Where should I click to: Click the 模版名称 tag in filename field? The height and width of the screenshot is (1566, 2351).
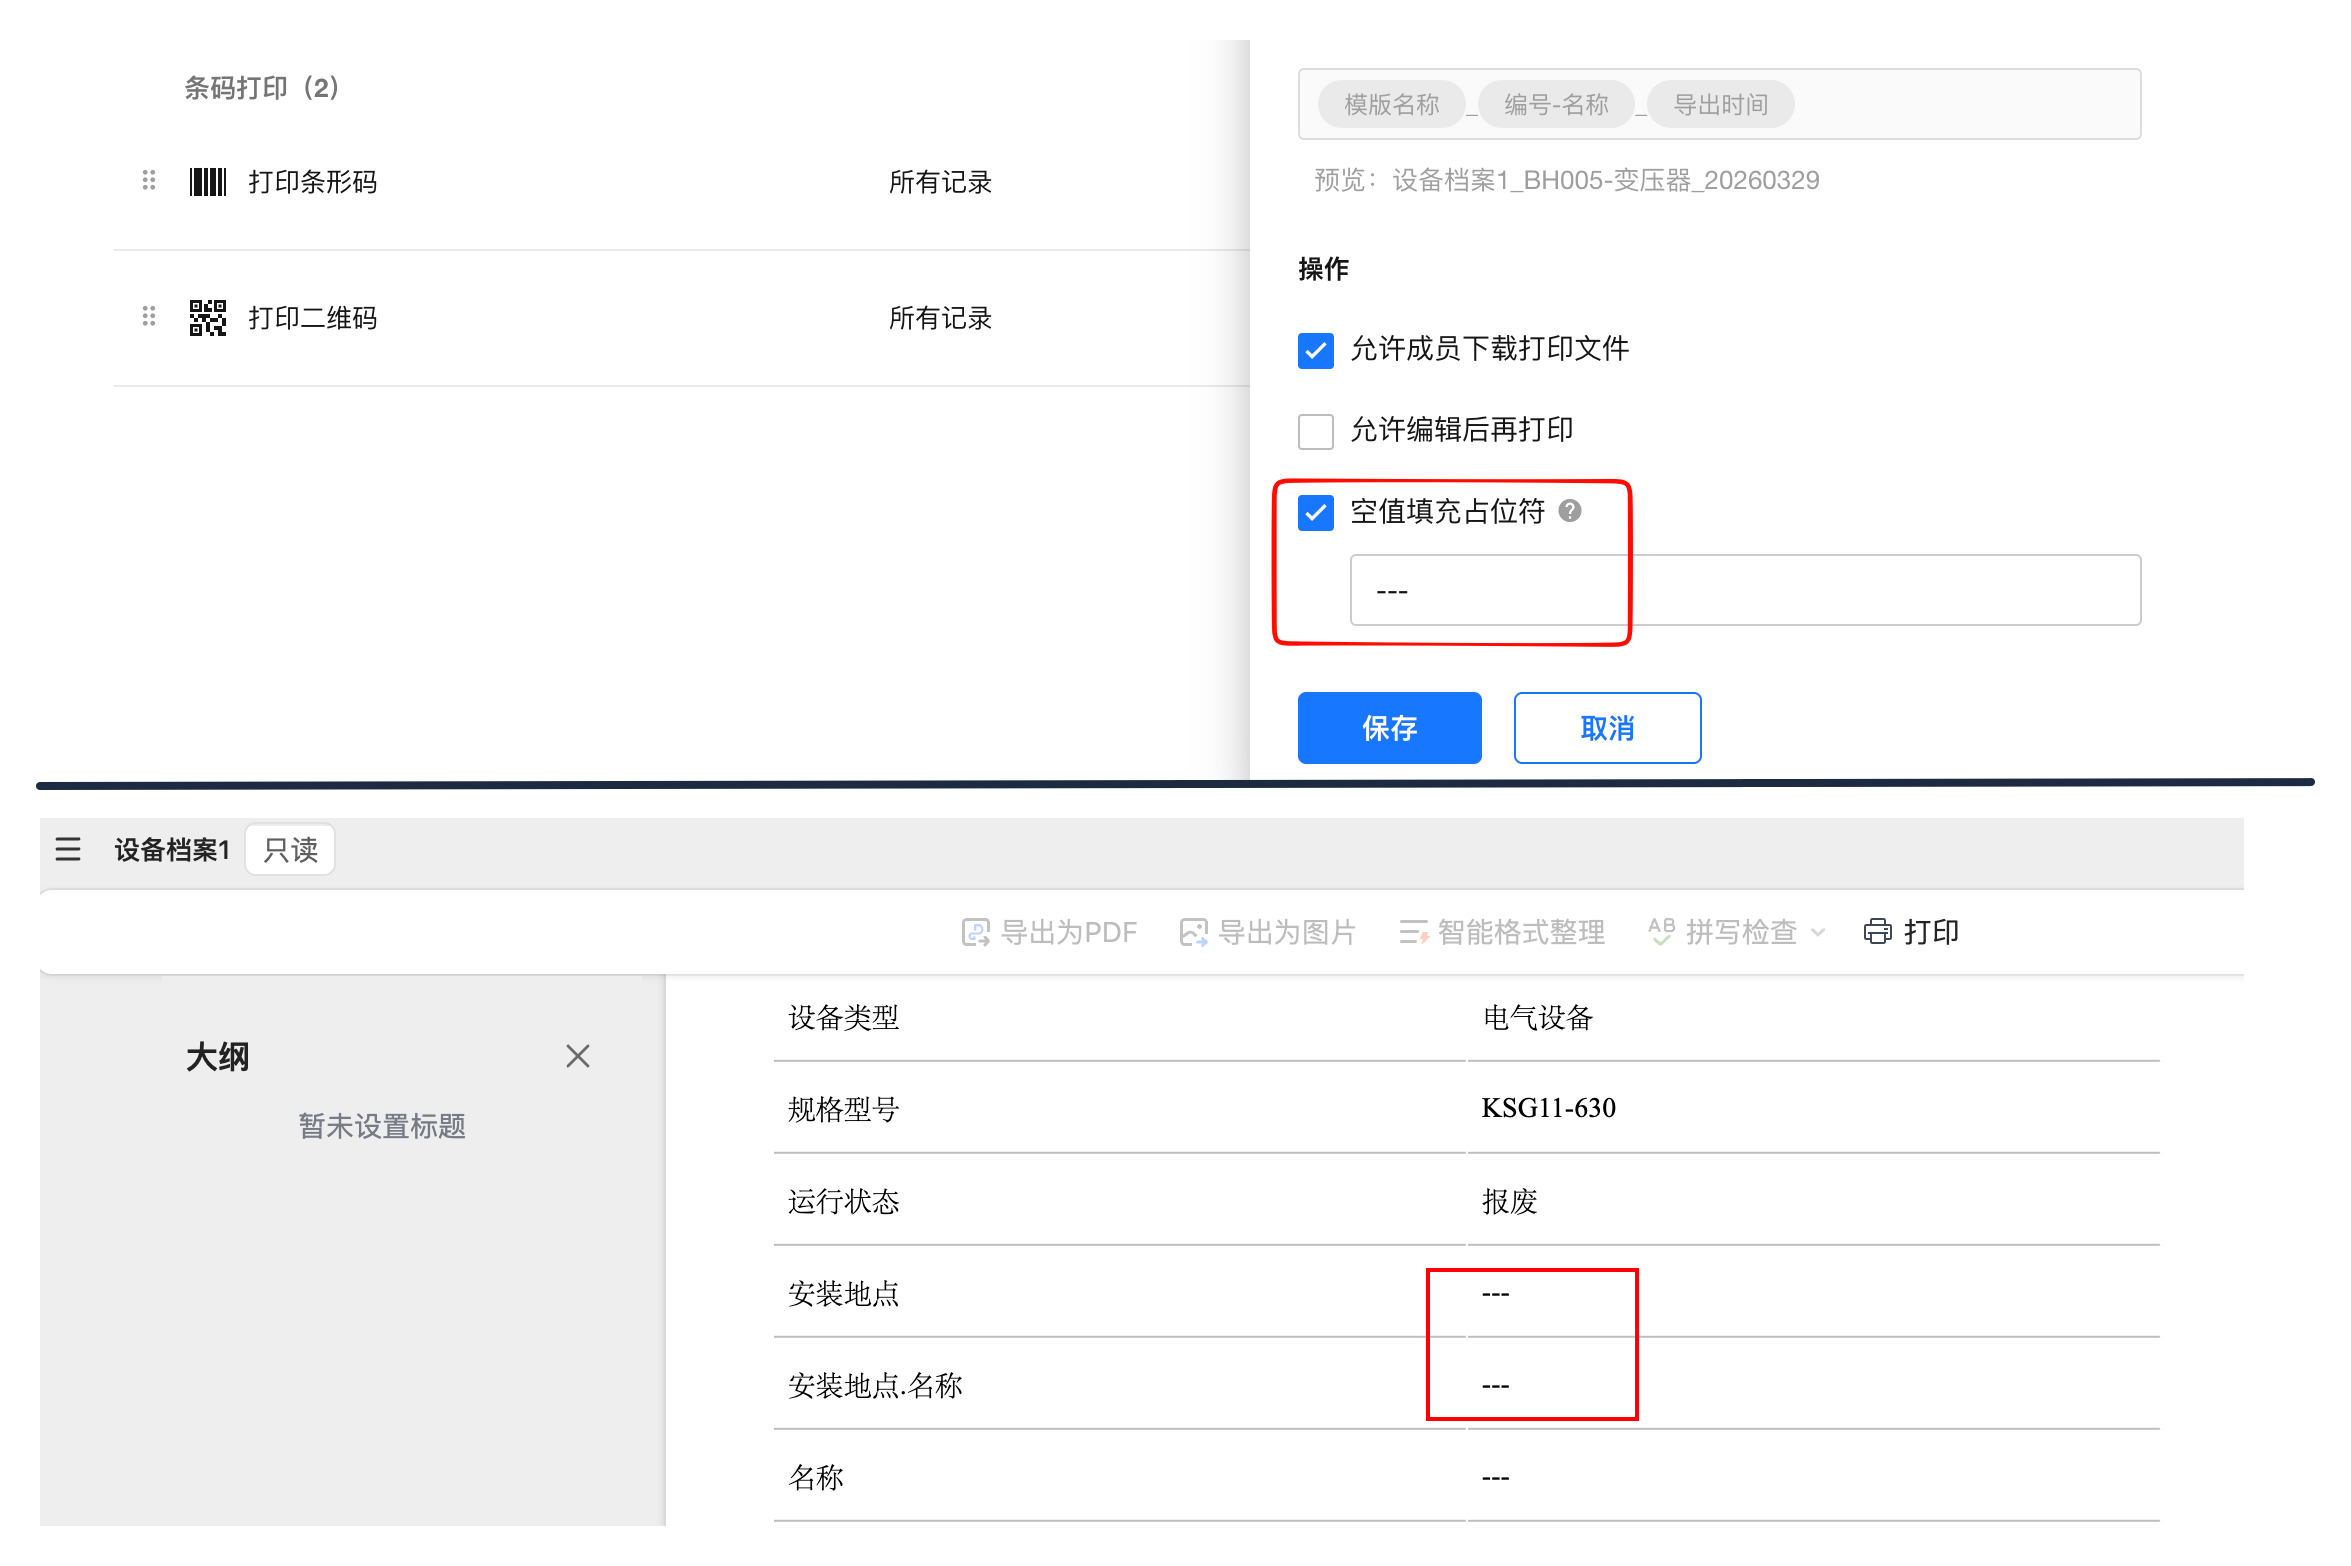pos(1391,104)
